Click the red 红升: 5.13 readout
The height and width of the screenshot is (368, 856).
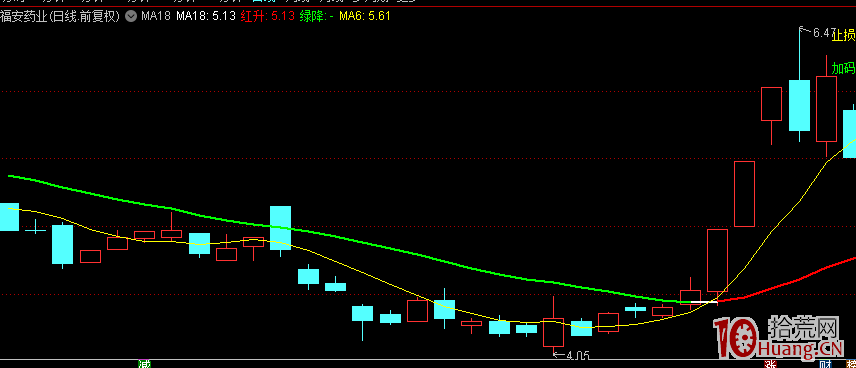point(268,16)
